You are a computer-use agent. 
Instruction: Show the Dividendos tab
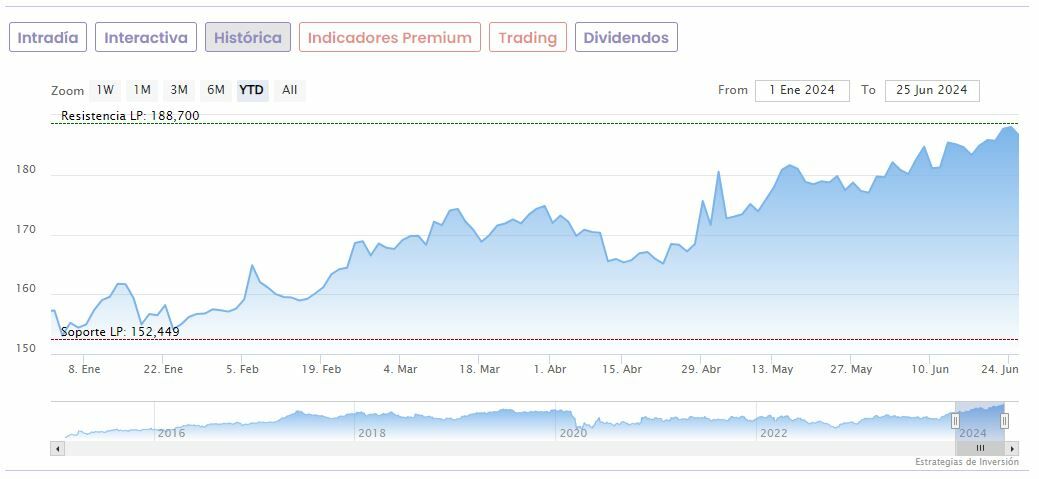(x=626, y=38)
